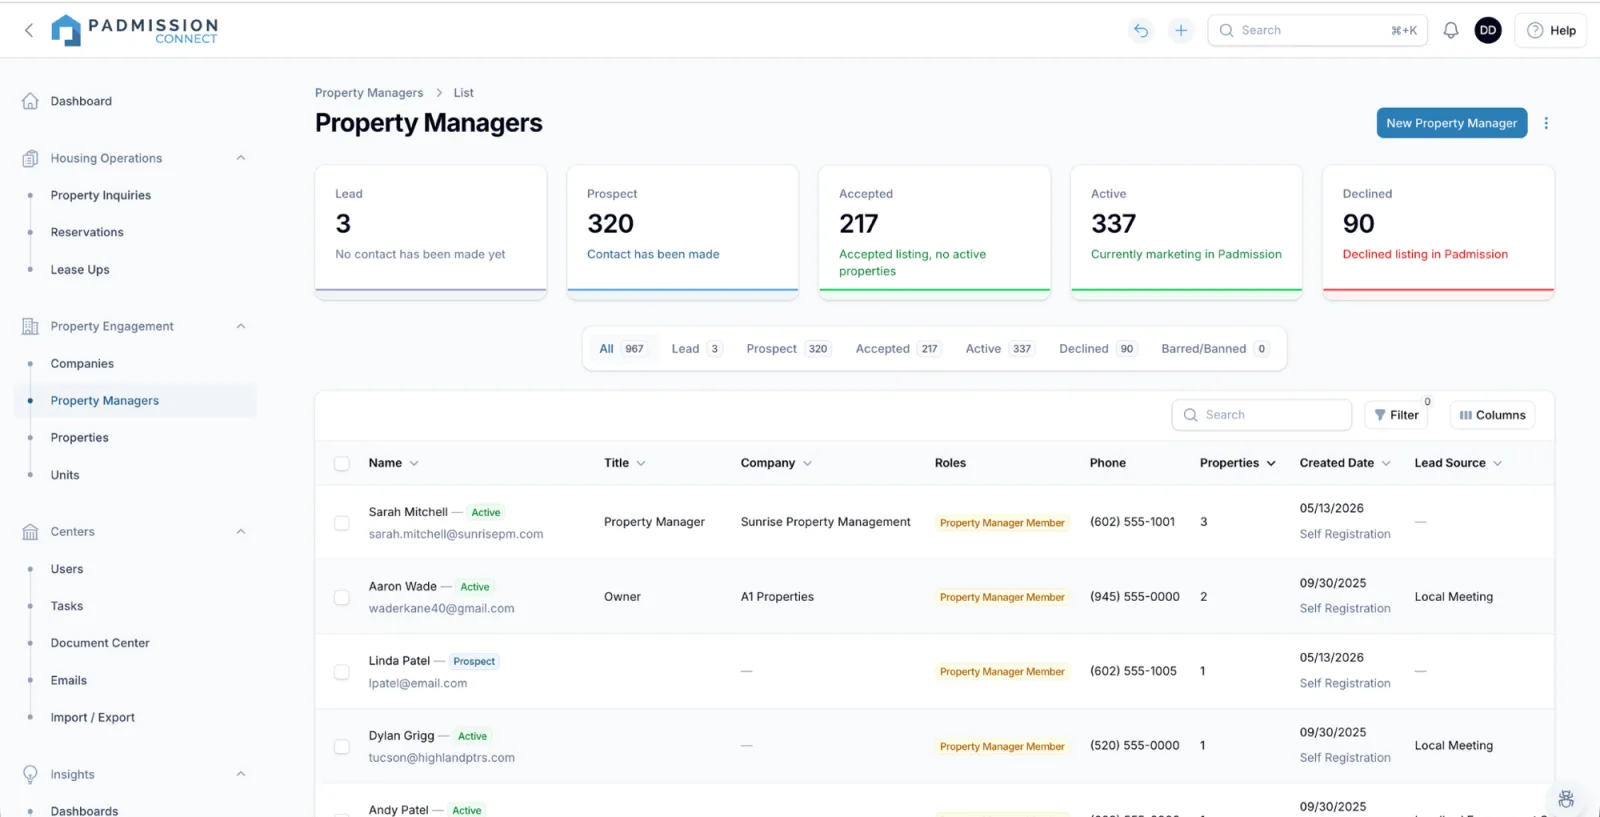This screenshot has width=1600, height=817.
Task: Check the Aaron Wade row checkbox
Action: [342, 598]
